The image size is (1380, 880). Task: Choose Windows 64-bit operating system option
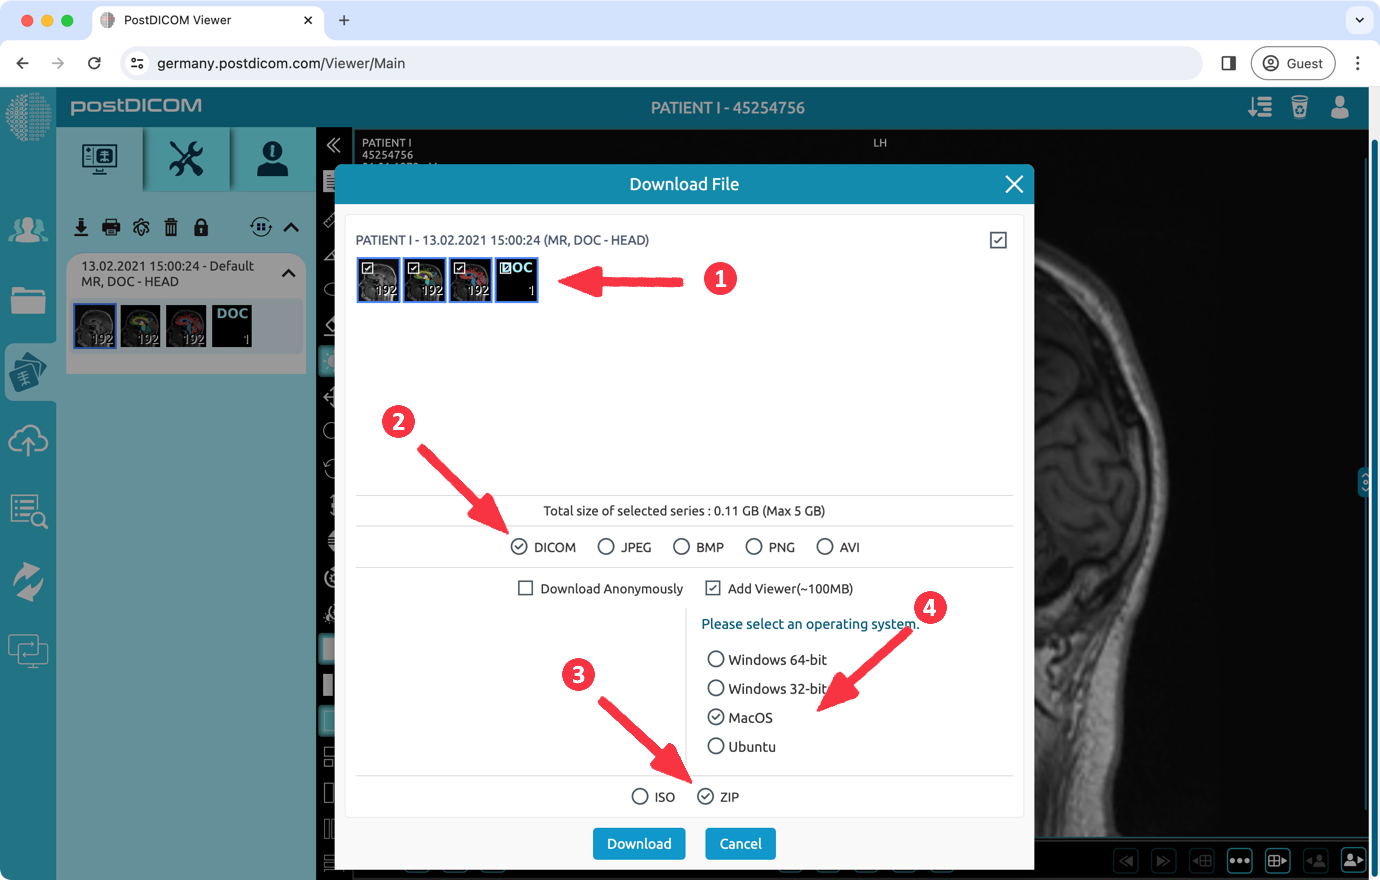716,659
